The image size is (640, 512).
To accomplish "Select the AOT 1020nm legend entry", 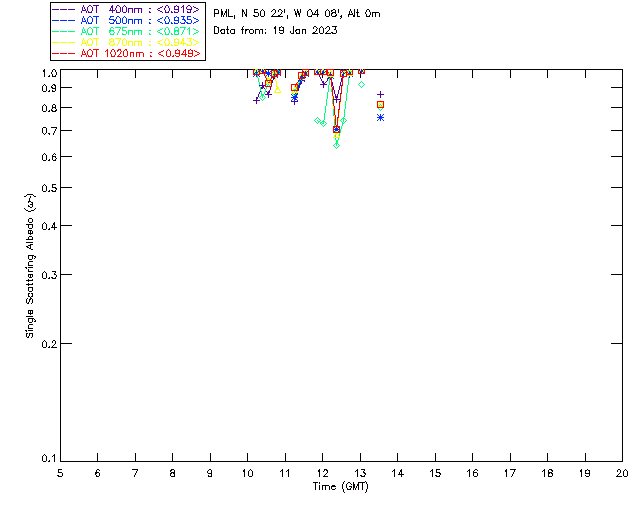I will 126,53.
